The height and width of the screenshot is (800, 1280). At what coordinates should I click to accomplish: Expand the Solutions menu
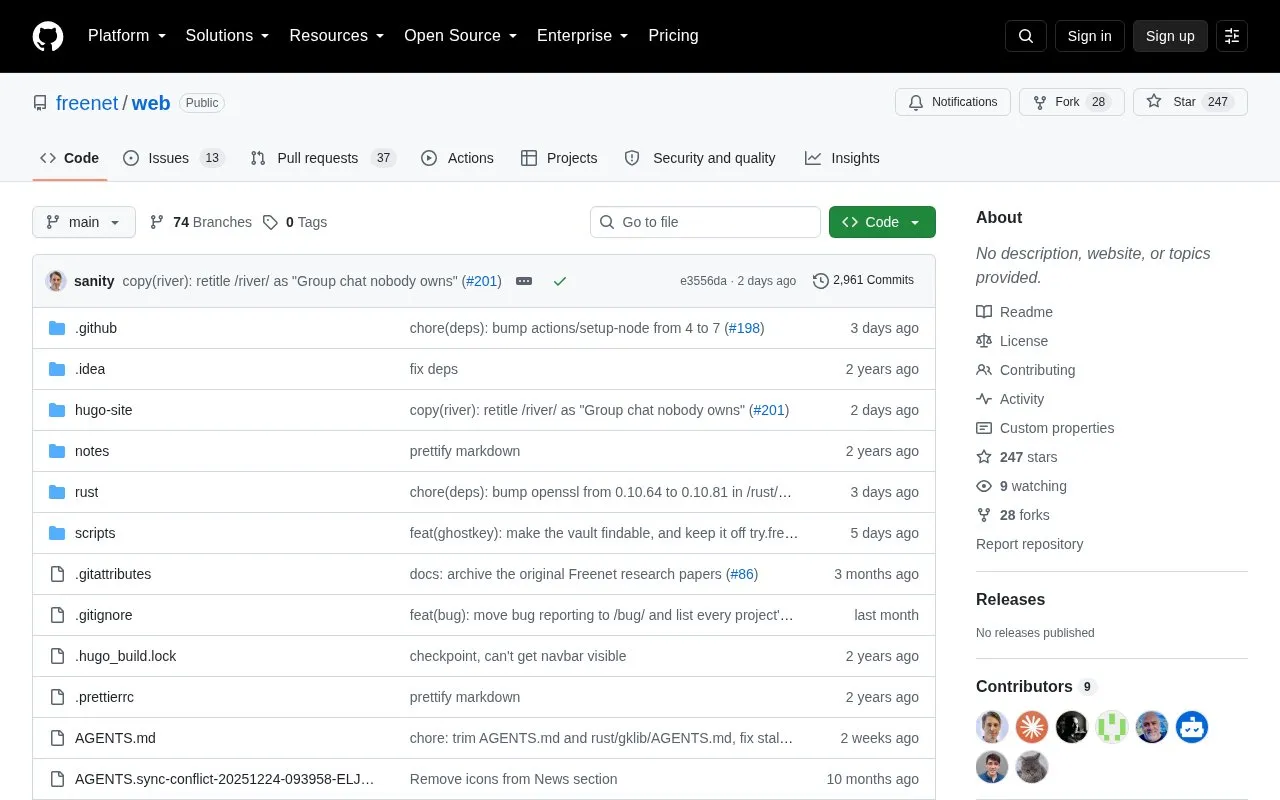pyautogui.click(x=228, y=36)
